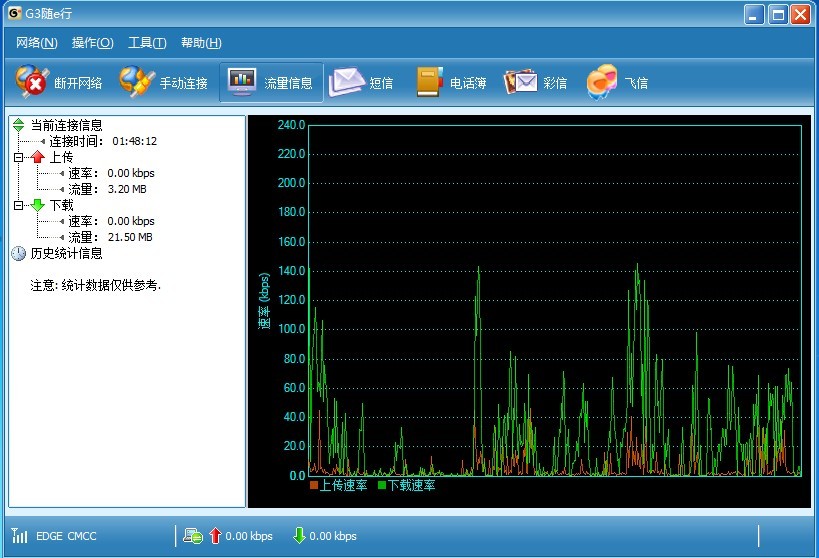Viewport: 819px width, 558px height.
Task: Click the 流量信息 toolbar label
Action: coord(288,83)
